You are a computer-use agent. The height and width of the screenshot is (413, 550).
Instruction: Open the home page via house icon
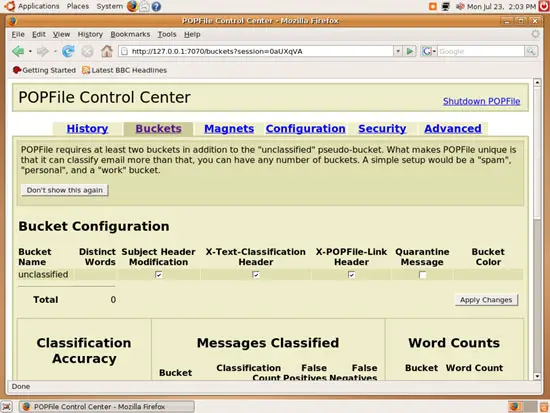(107, 52)
